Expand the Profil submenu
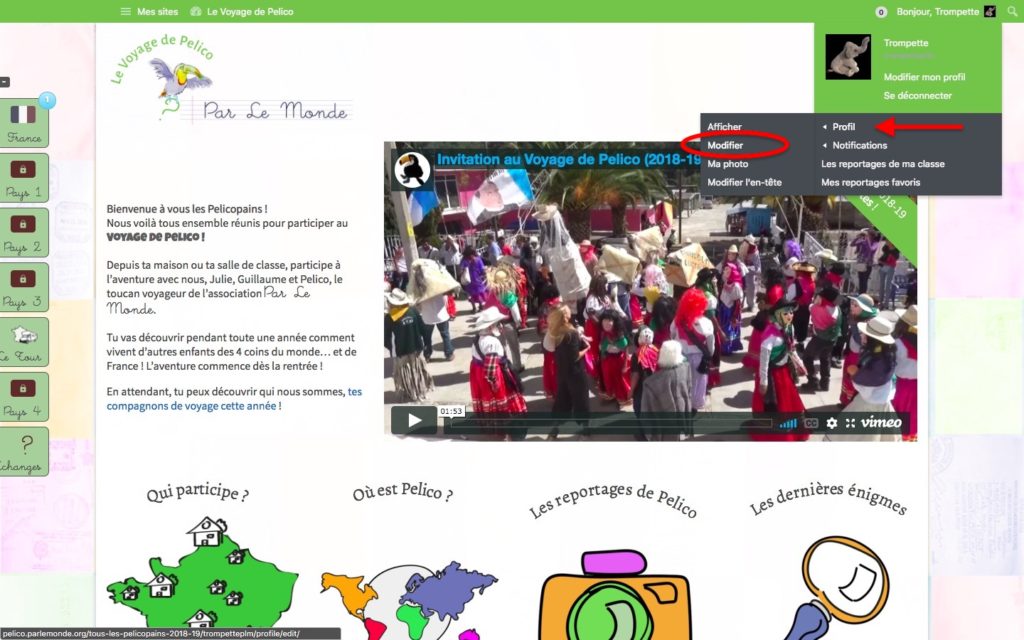This screenshot has width=1024, height=640. coord(842,127)
